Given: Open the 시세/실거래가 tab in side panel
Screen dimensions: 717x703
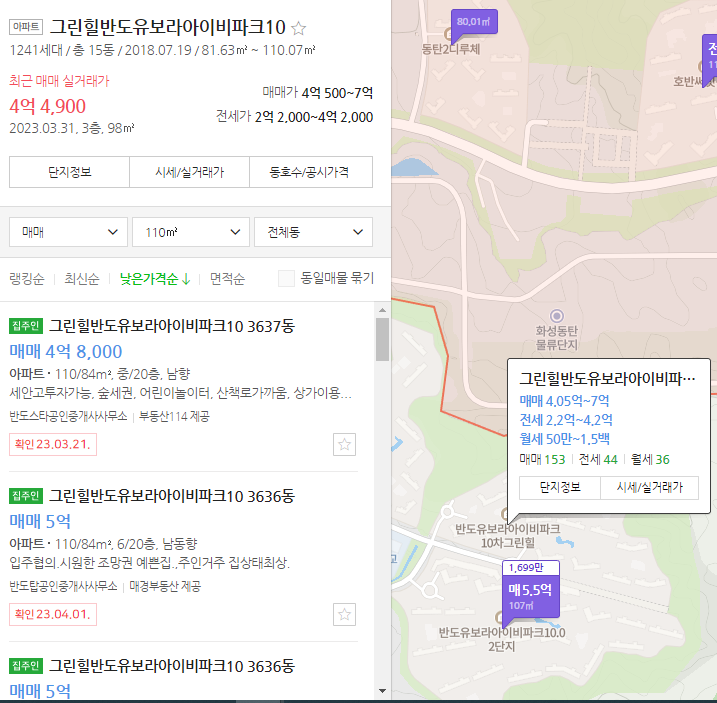Looking at the screenshot, I should click(189, 172).
